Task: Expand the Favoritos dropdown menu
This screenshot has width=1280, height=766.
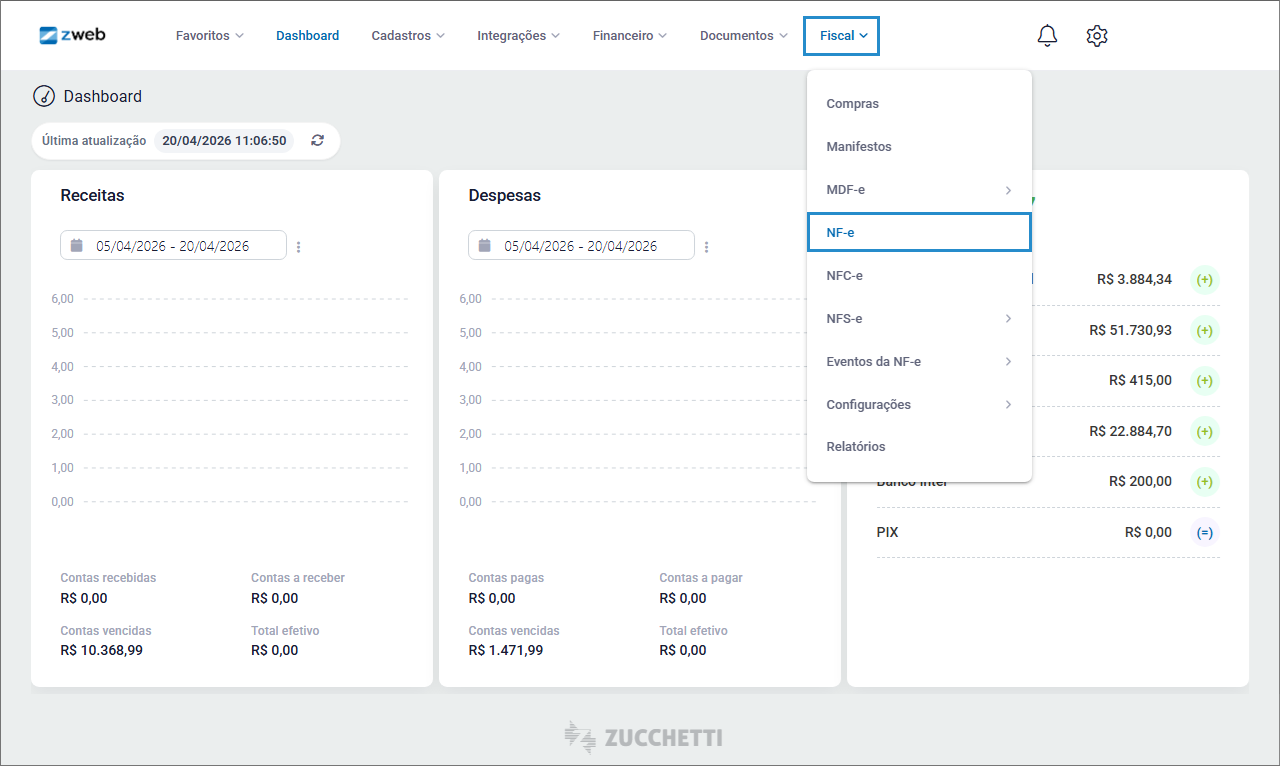Action: tap(209, 36)
